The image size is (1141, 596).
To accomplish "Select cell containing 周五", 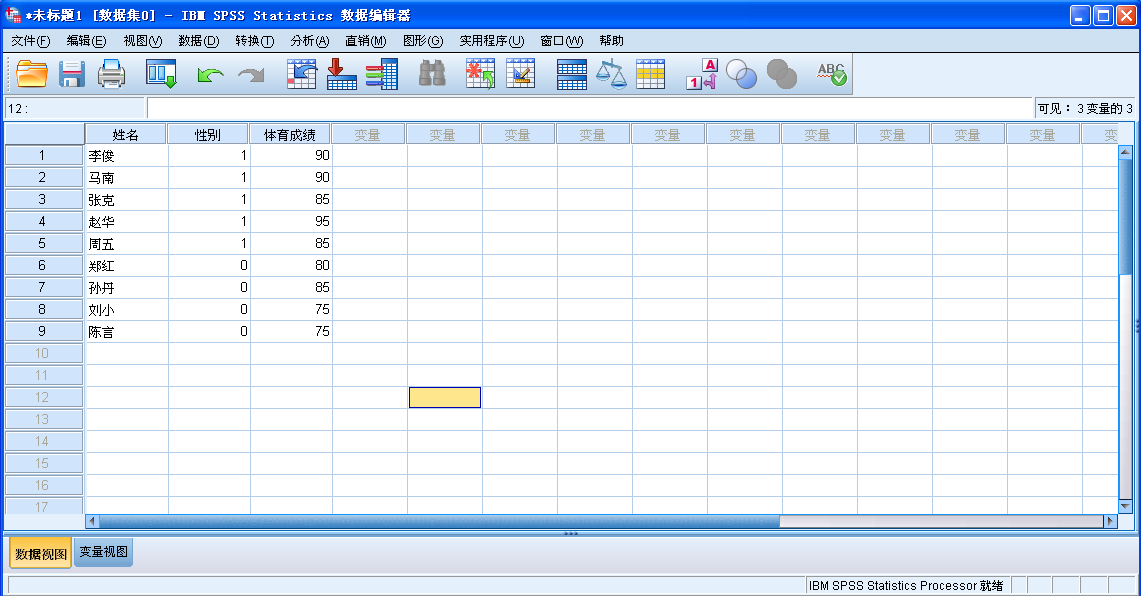I will (127, 244).
